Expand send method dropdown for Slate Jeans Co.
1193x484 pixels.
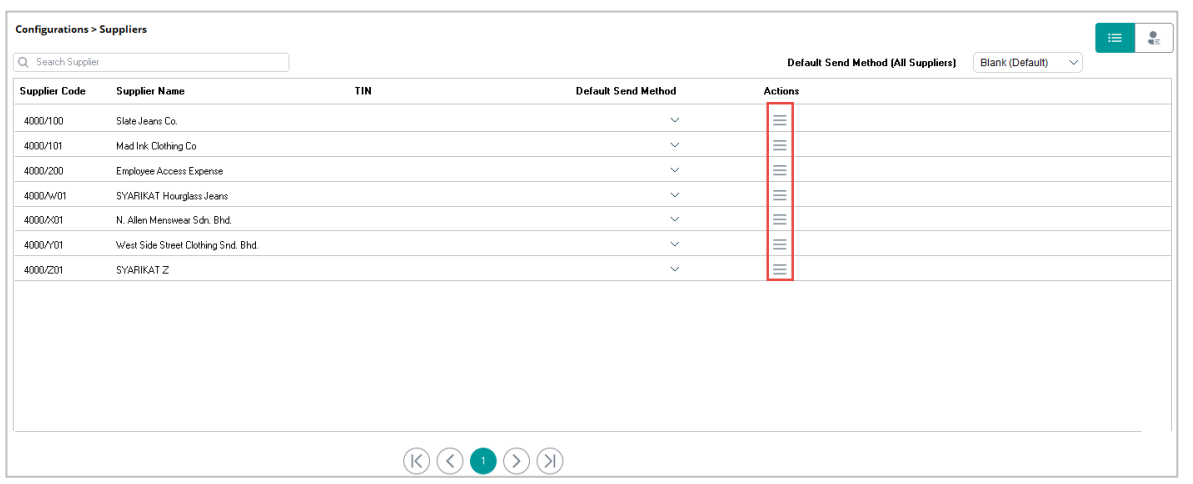(x=674, y=120)
